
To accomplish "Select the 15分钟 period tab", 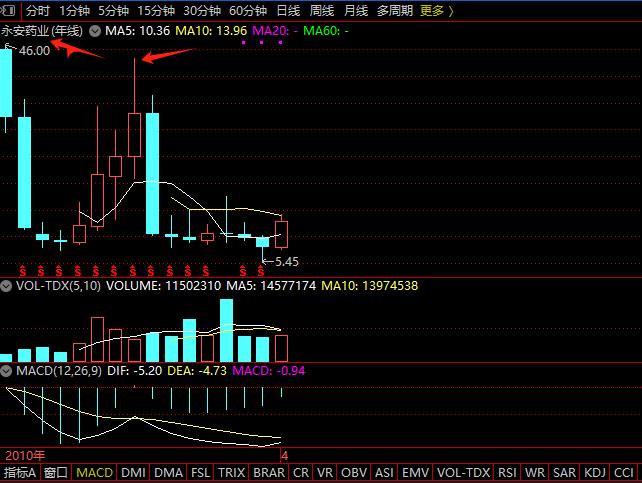I will pos(156,11).
